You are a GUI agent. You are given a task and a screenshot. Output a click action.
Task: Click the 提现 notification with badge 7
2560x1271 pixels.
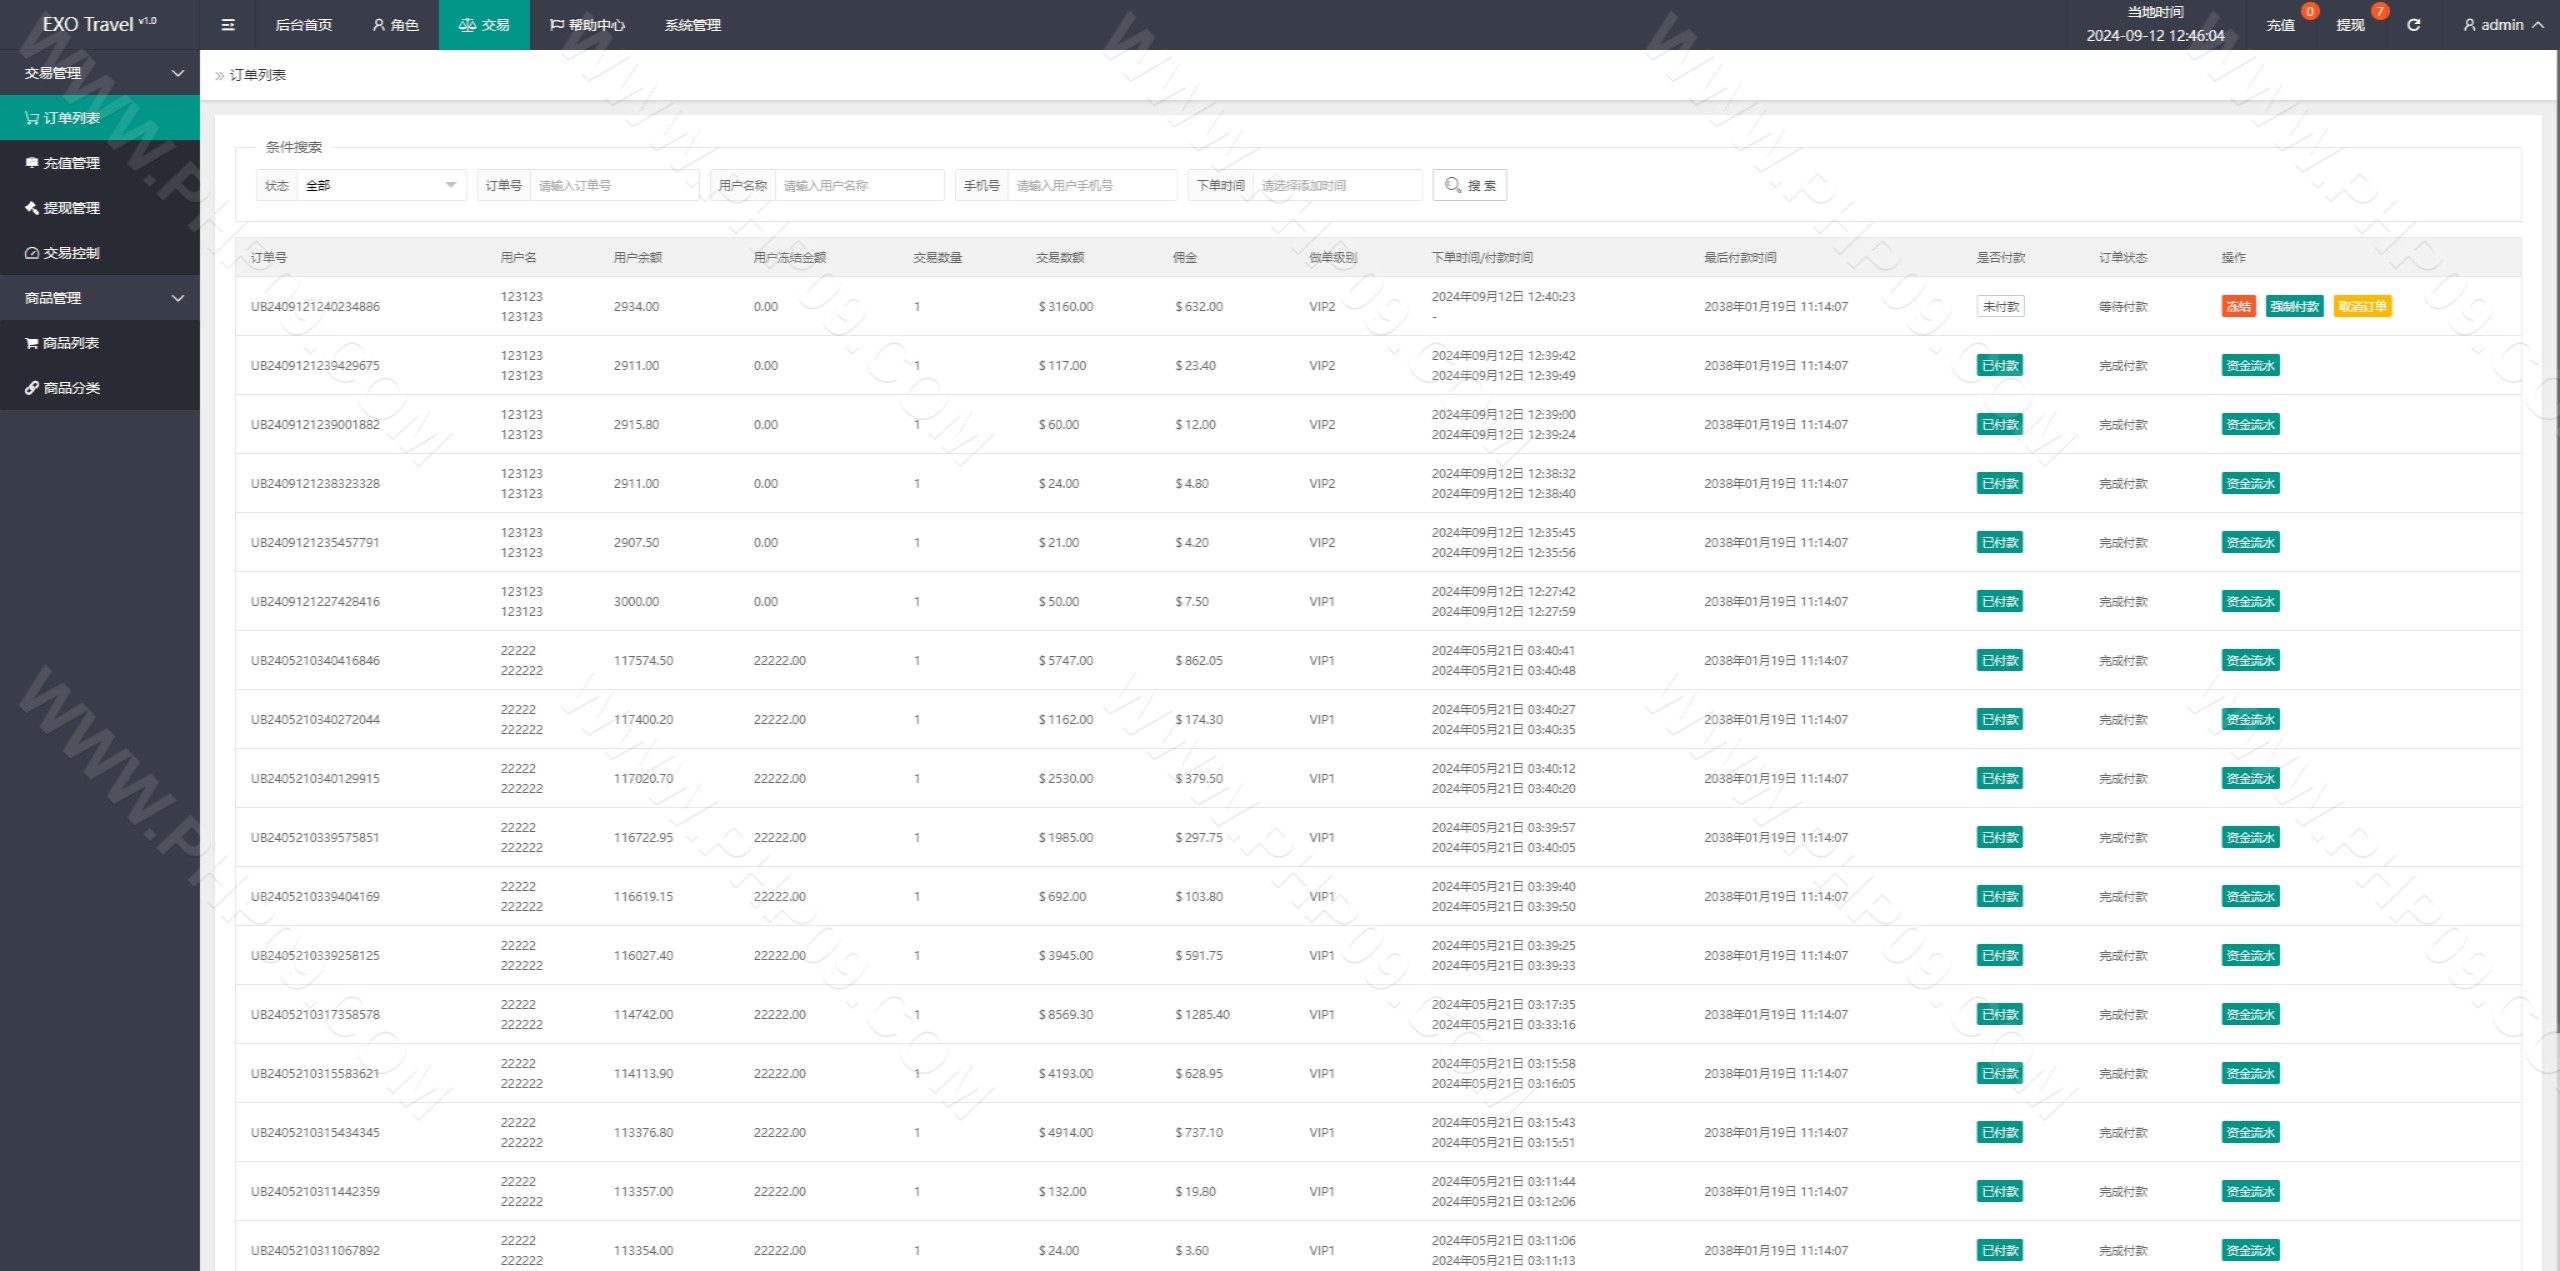tap(2353, 25)
